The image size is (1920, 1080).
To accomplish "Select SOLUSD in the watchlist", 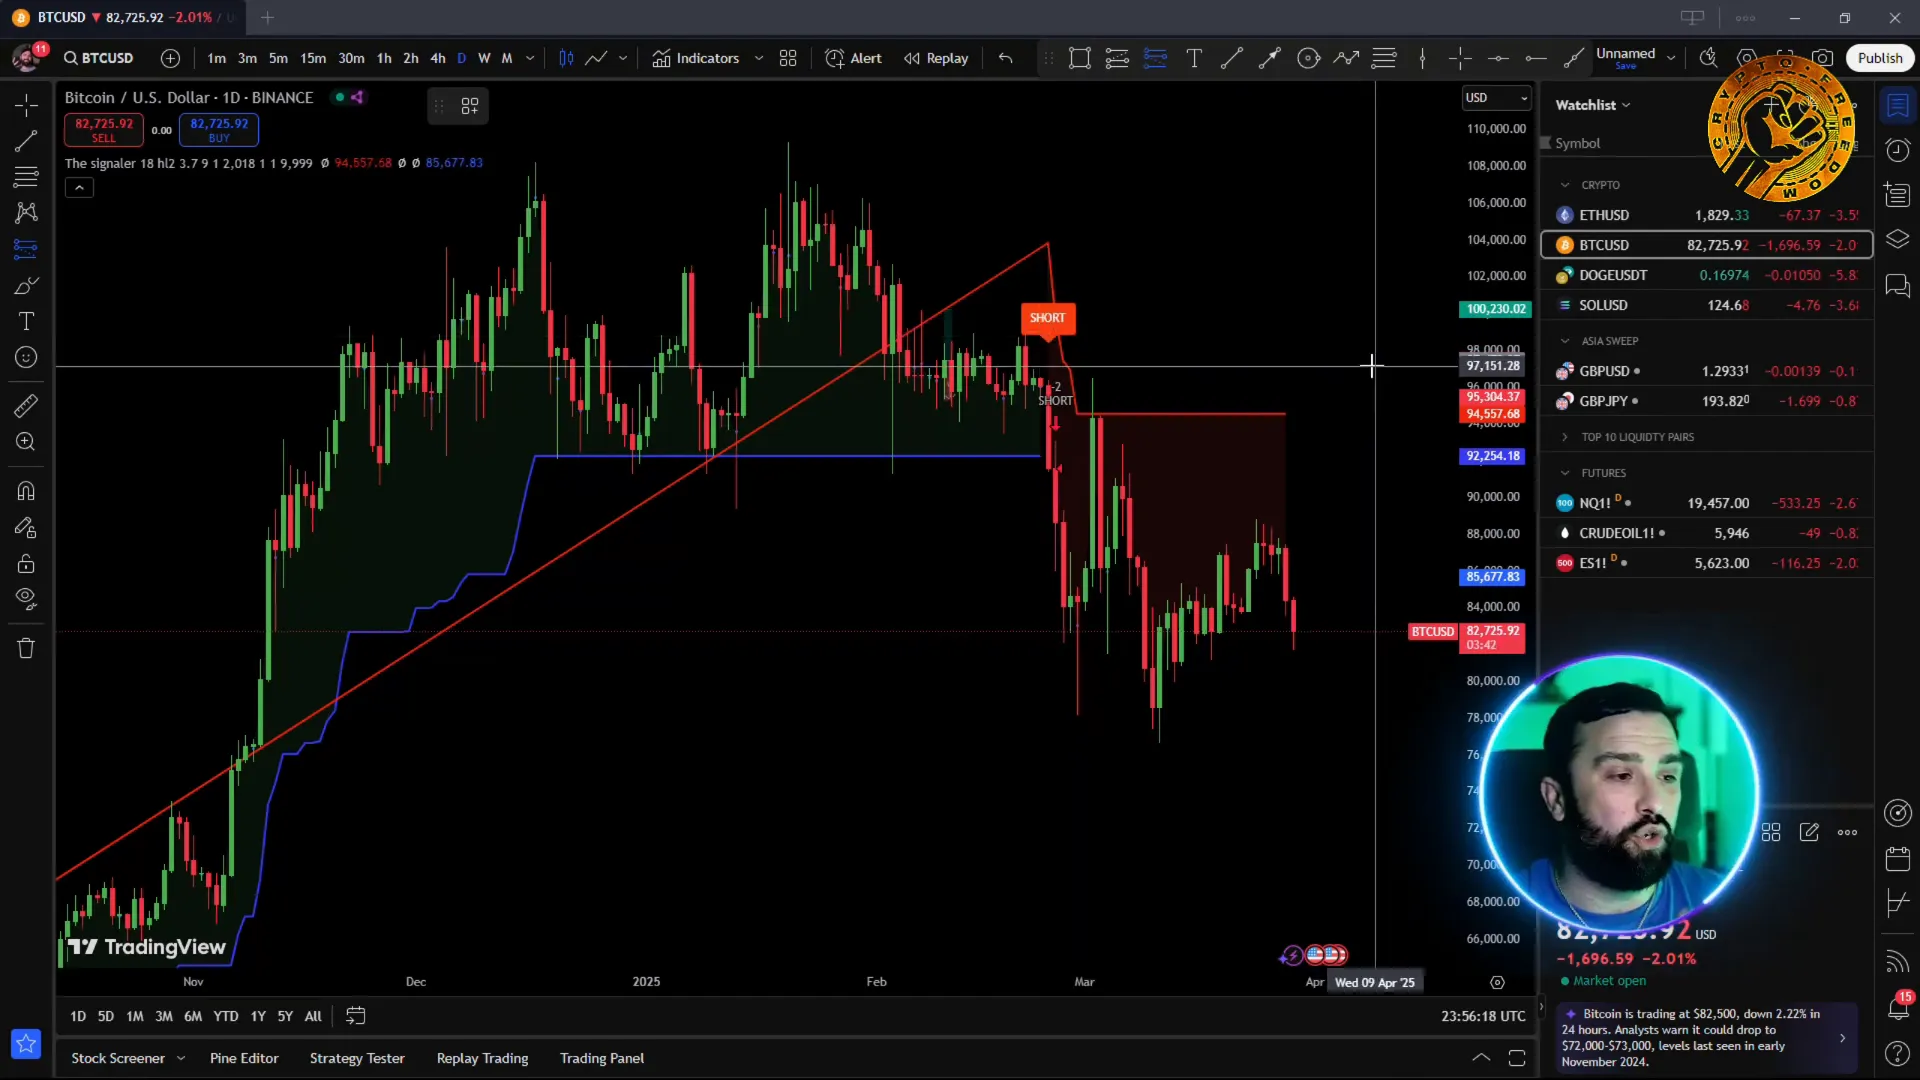I will (1706, 305).
